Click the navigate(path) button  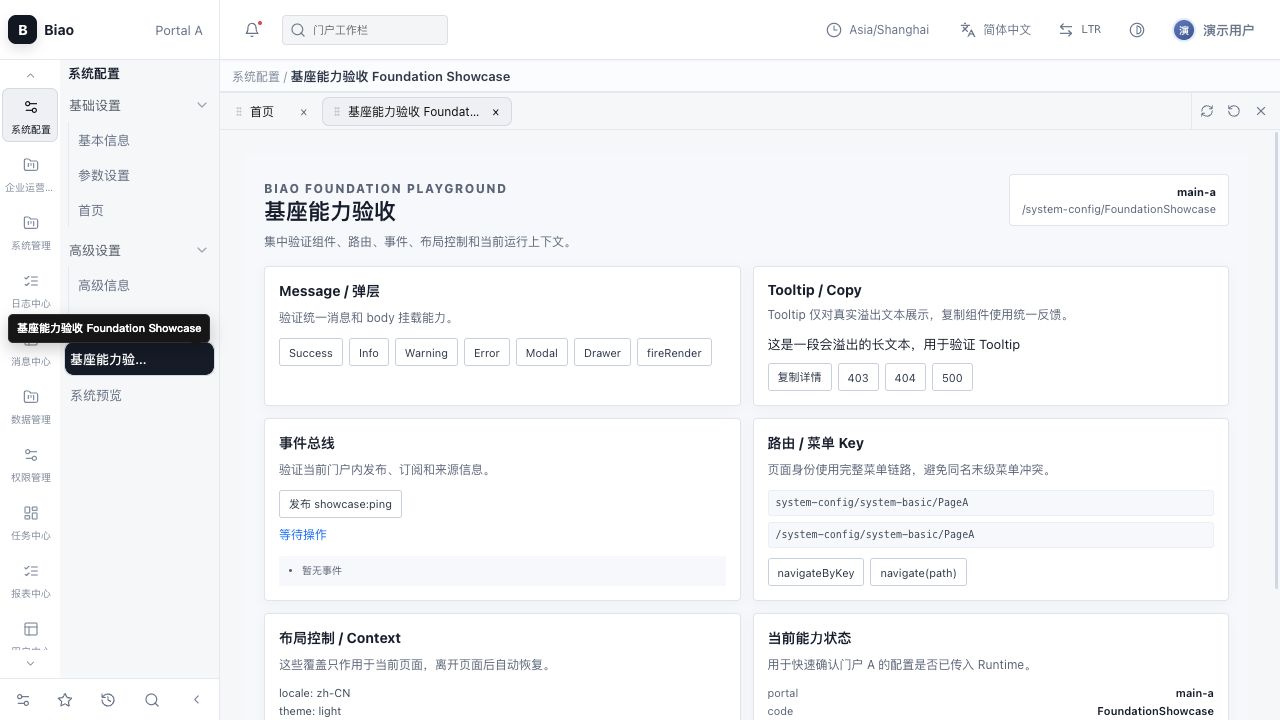[x=918, y=573]
